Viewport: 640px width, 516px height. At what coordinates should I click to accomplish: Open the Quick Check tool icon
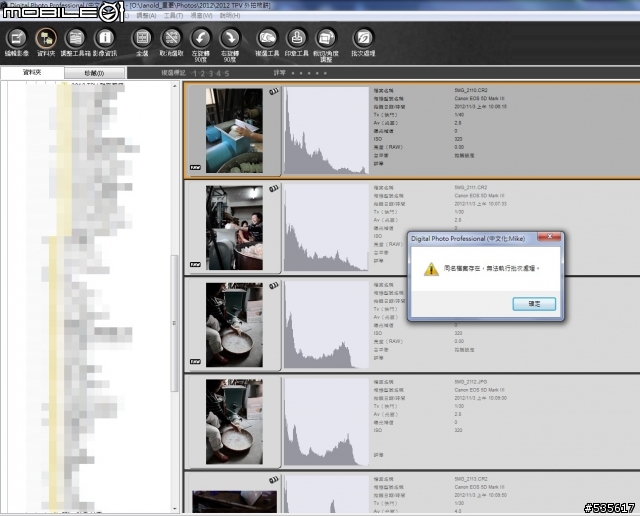point(267,42)
